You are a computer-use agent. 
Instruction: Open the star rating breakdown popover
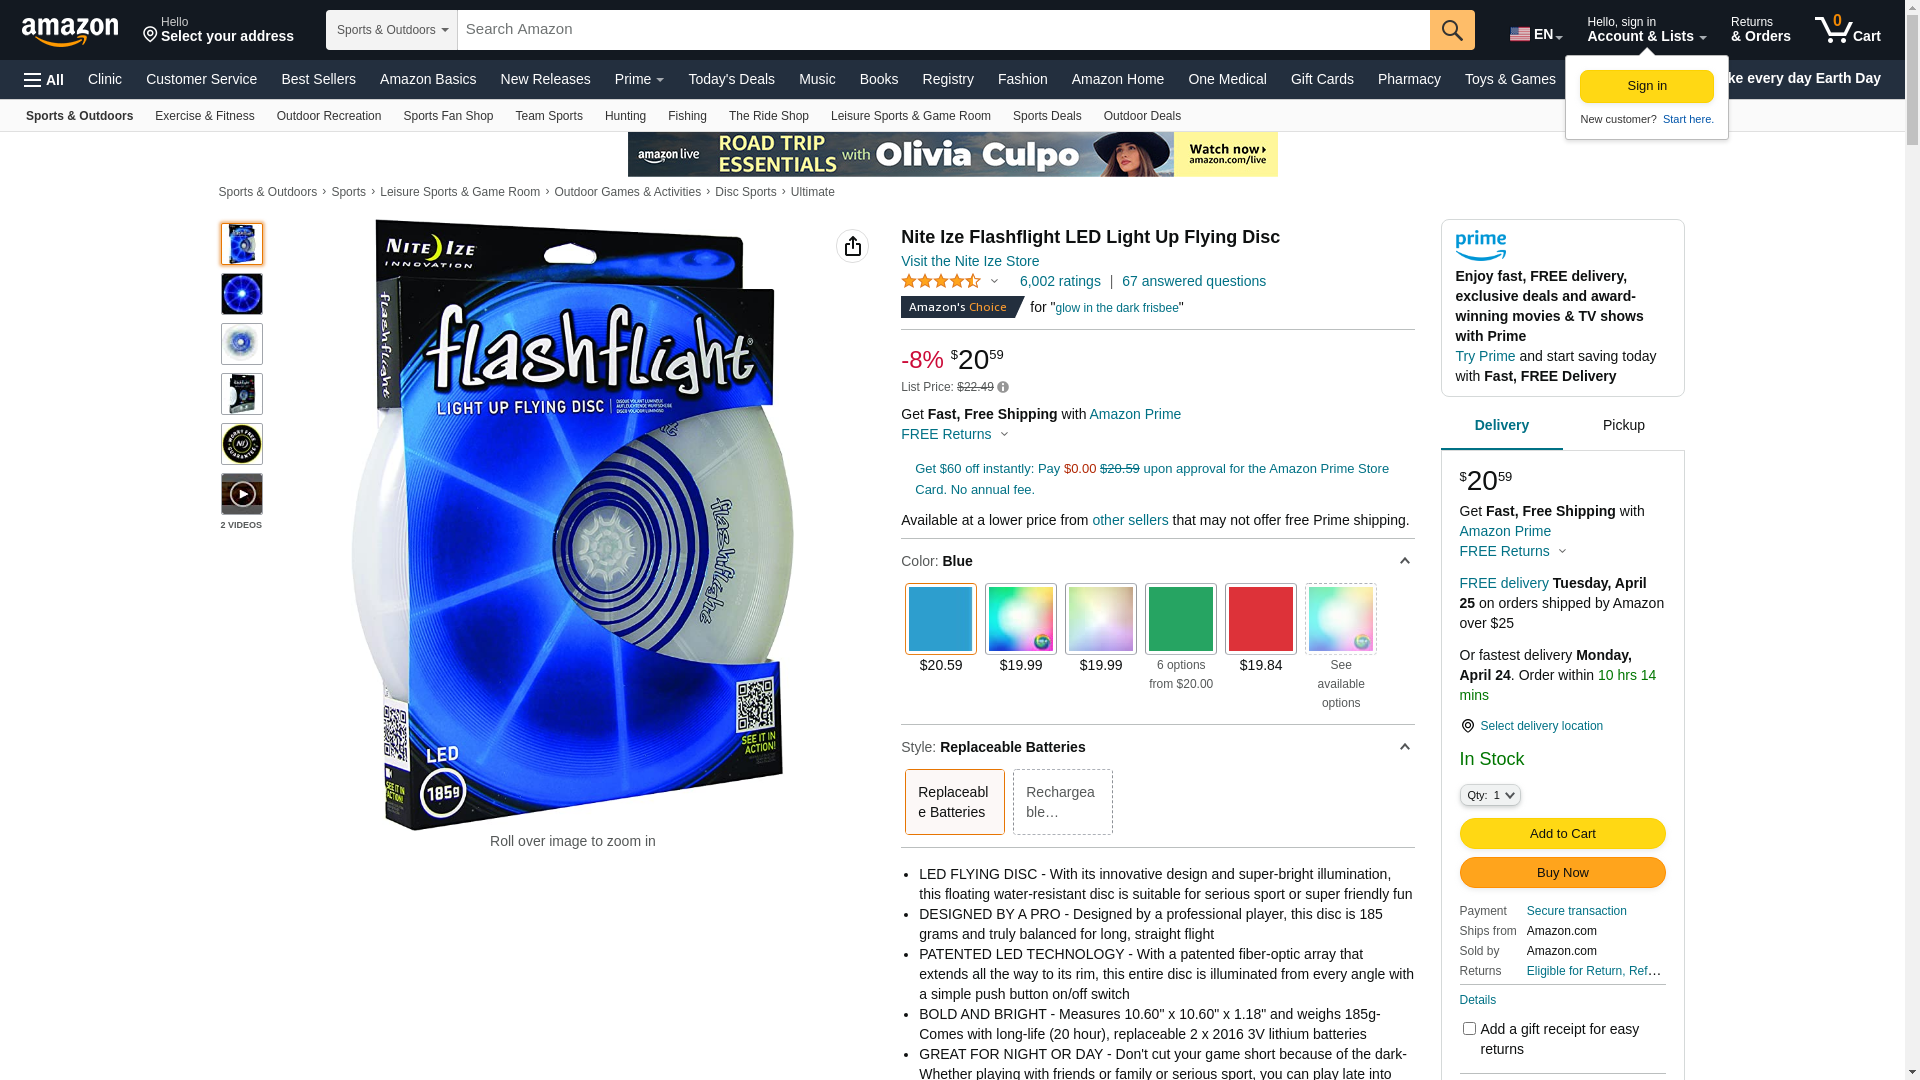coord(950,282)
